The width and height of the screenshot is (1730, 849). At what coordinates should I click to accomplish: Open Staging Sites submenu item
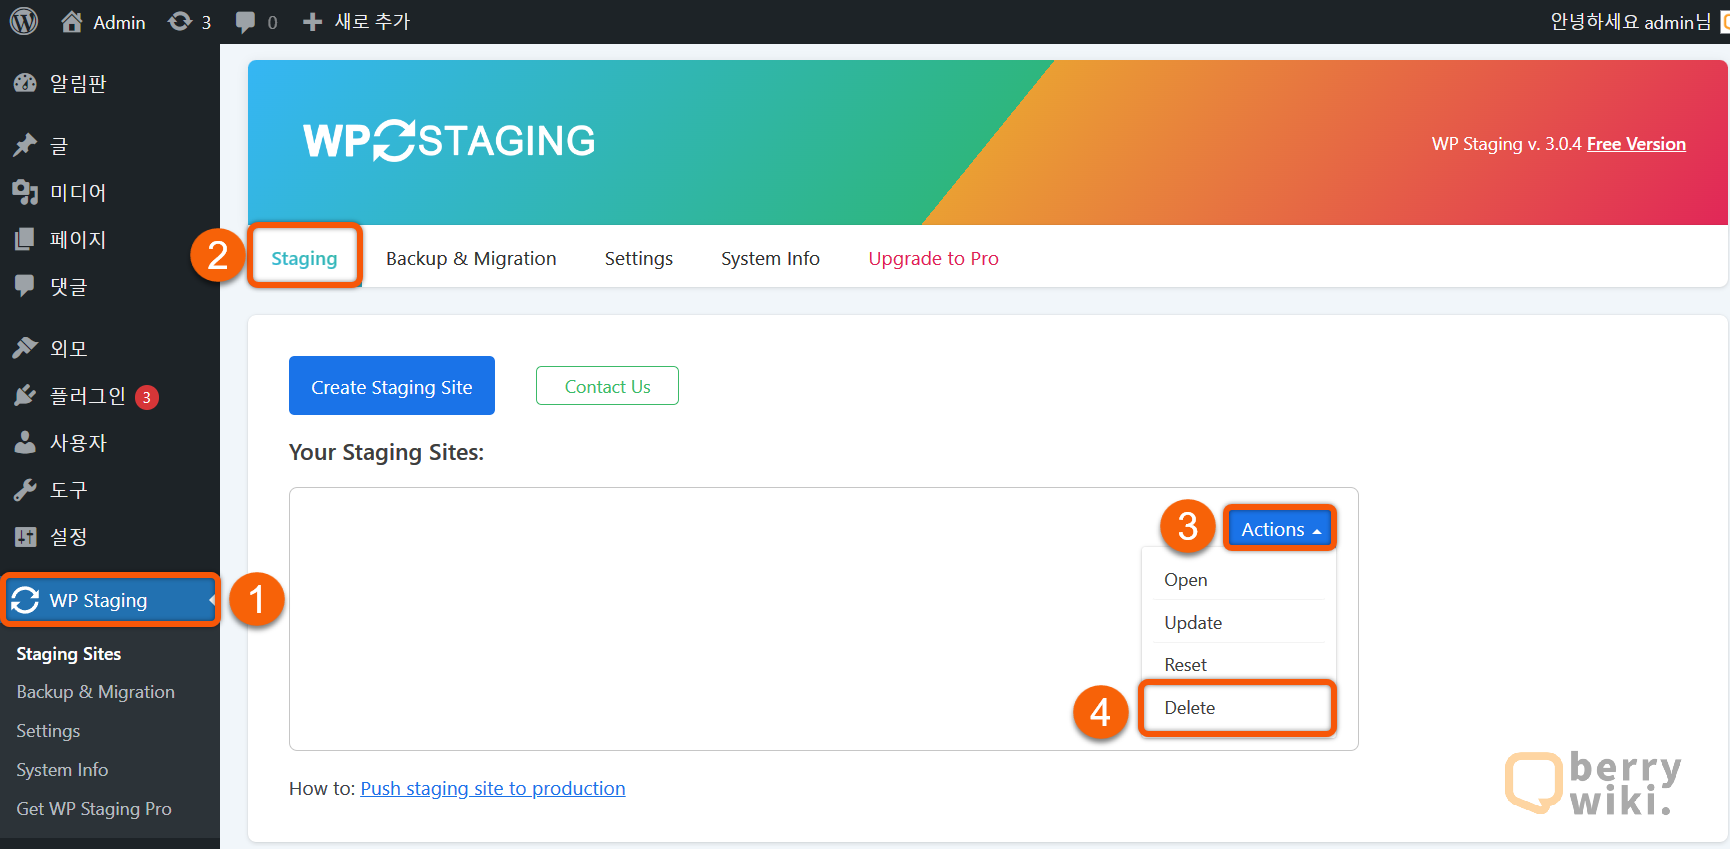point(69,654)
